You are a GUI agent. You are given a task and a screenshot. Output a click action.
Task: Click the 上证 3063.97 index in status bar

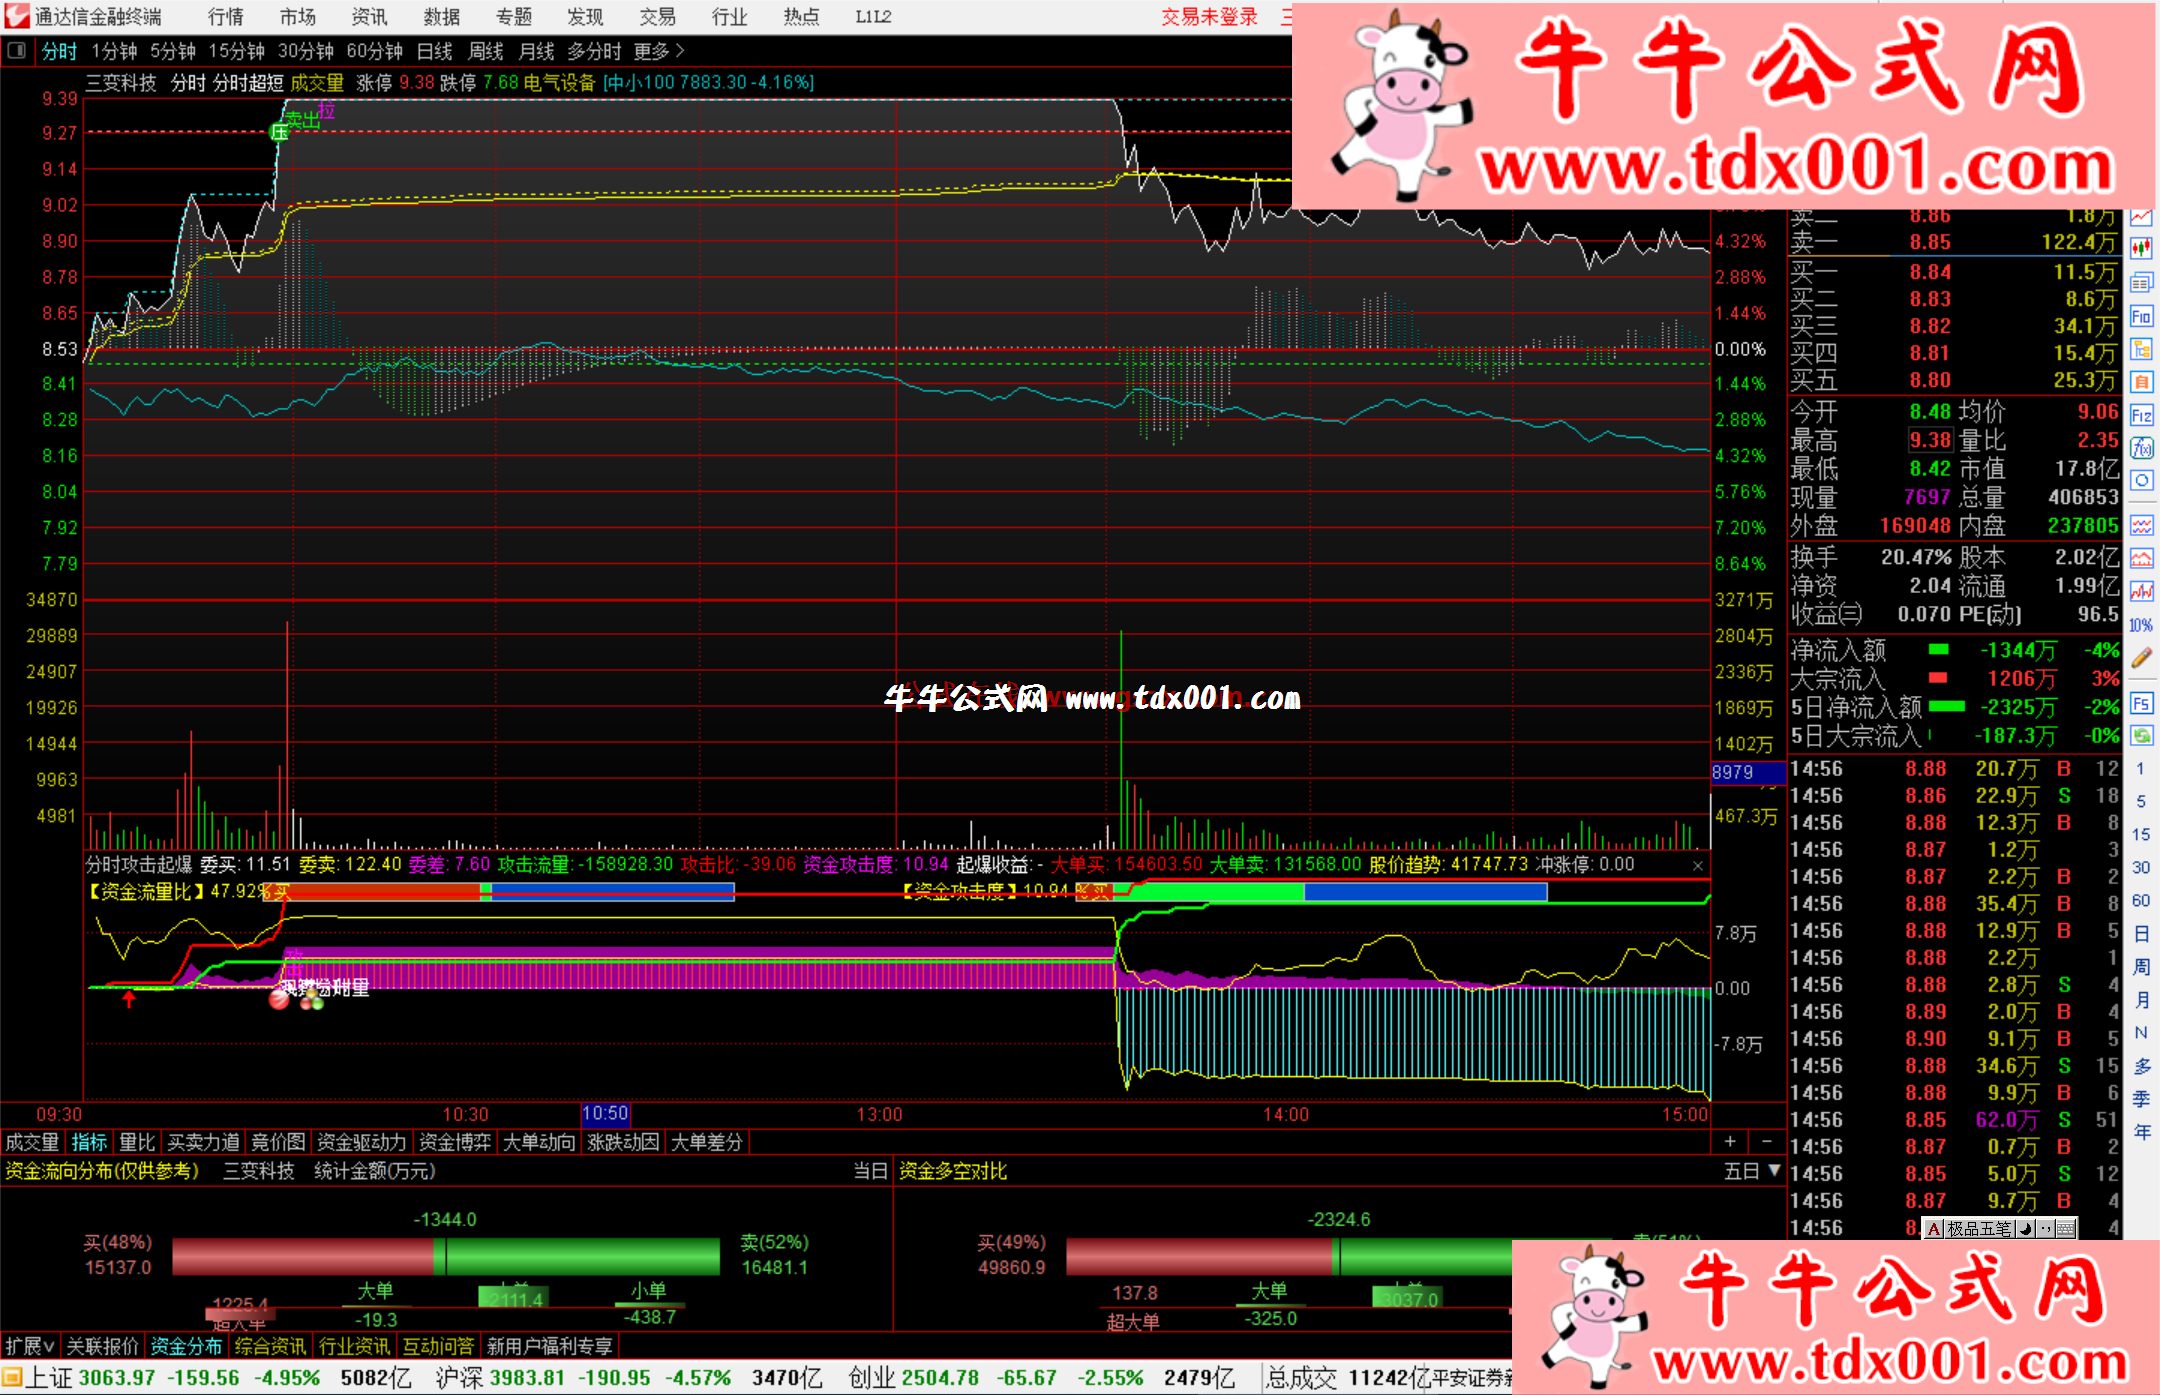click(89, 1378)
